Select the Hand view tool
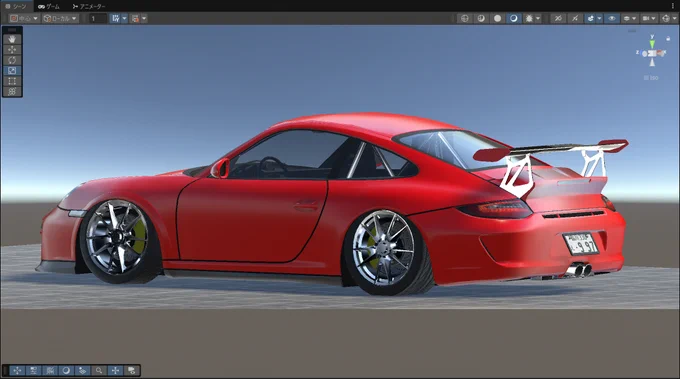The height and width of the screenshot is (379, 680). (x=12, y=39)
